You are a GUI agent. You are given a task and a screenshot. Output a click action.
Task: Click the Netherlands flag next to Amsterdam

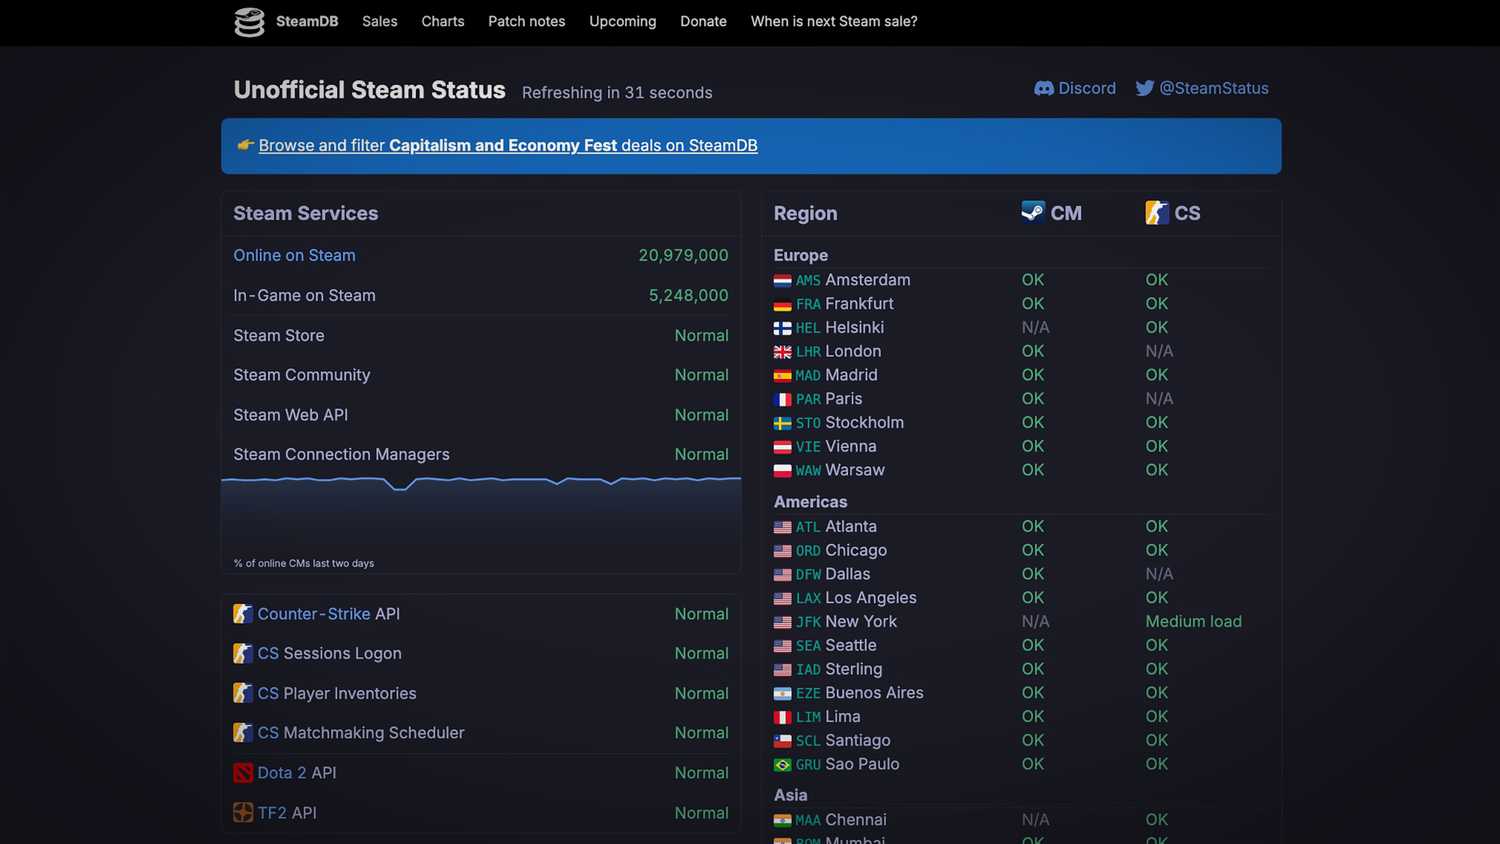click(782, 280)
